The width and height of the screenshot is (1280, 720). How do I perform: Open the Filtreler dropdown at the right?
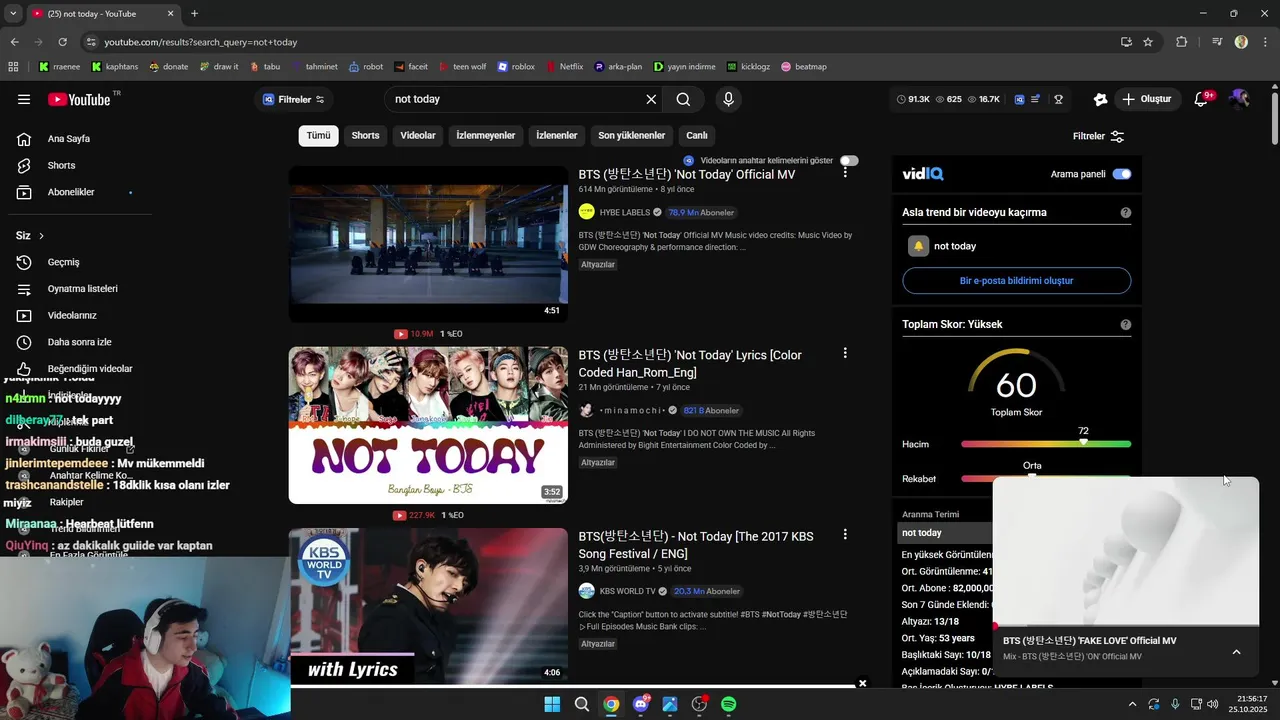pyautogui.click(x=1098, y=136)
